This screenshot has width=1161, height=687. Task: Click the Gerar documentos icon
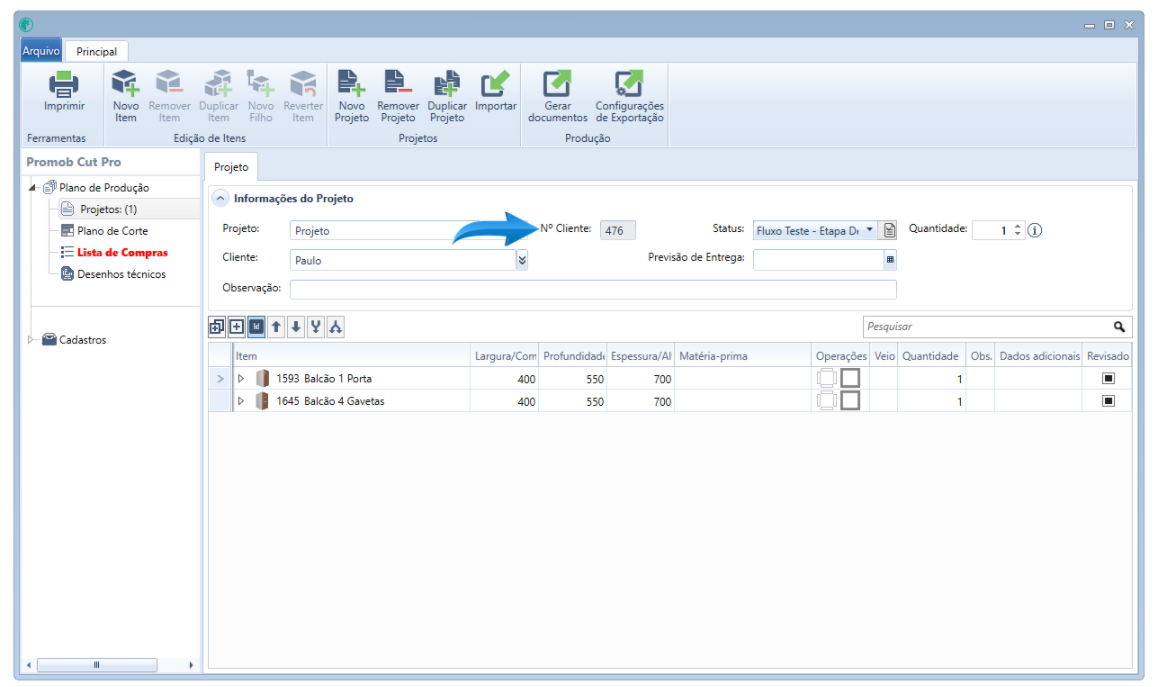coord(557,84)
